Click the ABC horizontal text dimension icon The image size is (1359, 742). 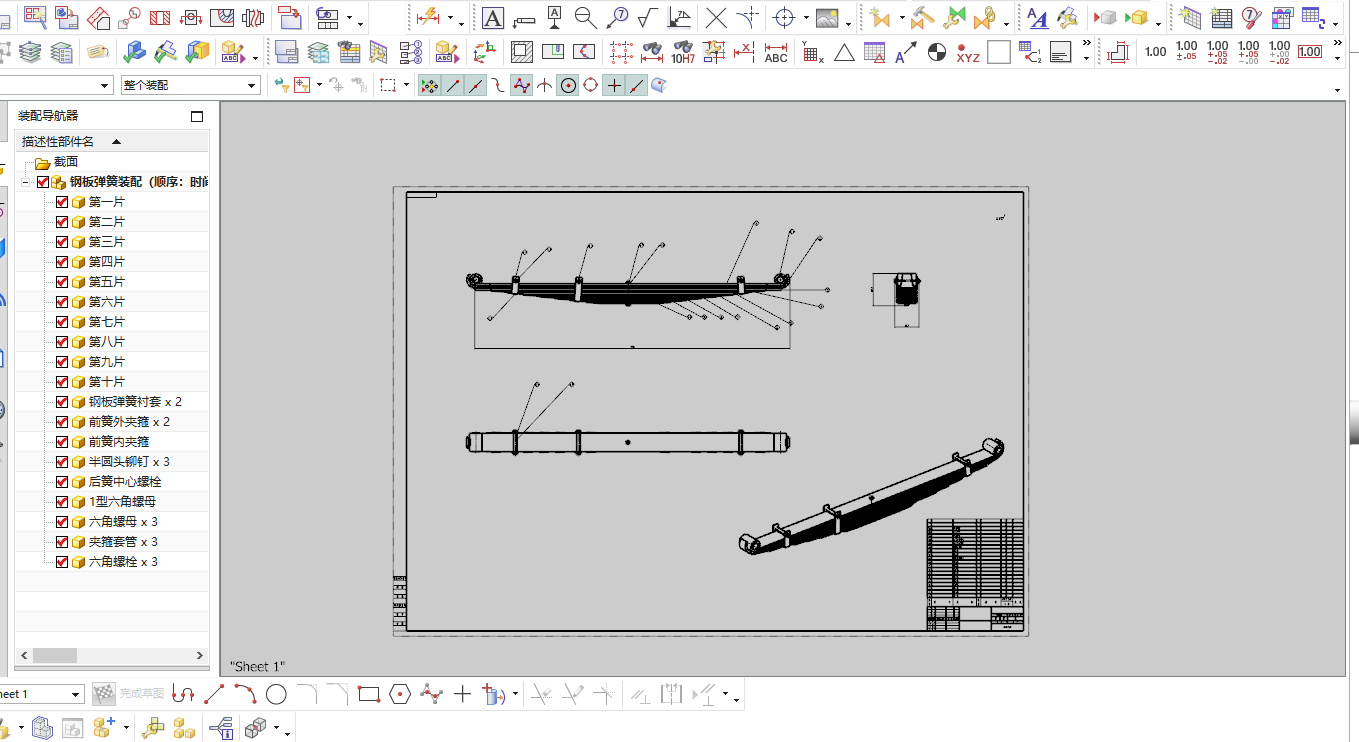click(776, 52)
